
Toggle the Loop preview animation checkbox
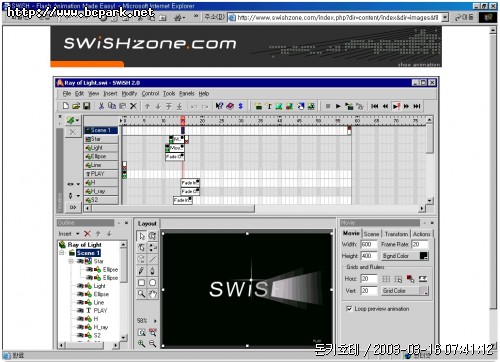pos(349,309)
